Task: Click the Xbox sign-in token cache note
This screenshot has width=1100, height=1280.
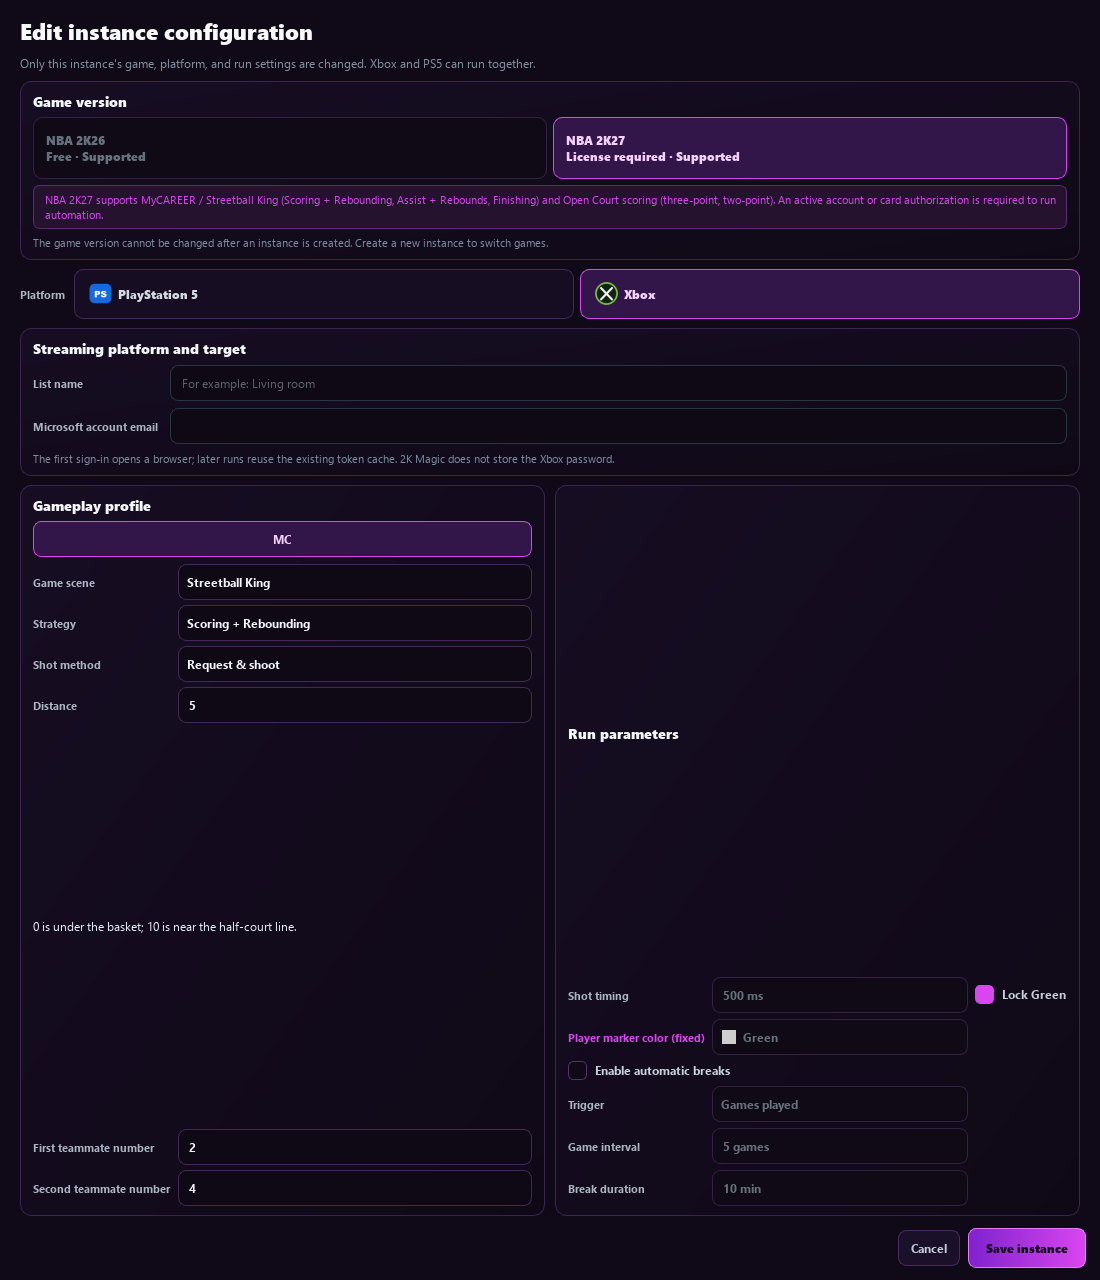Action: tap(324, 459)
